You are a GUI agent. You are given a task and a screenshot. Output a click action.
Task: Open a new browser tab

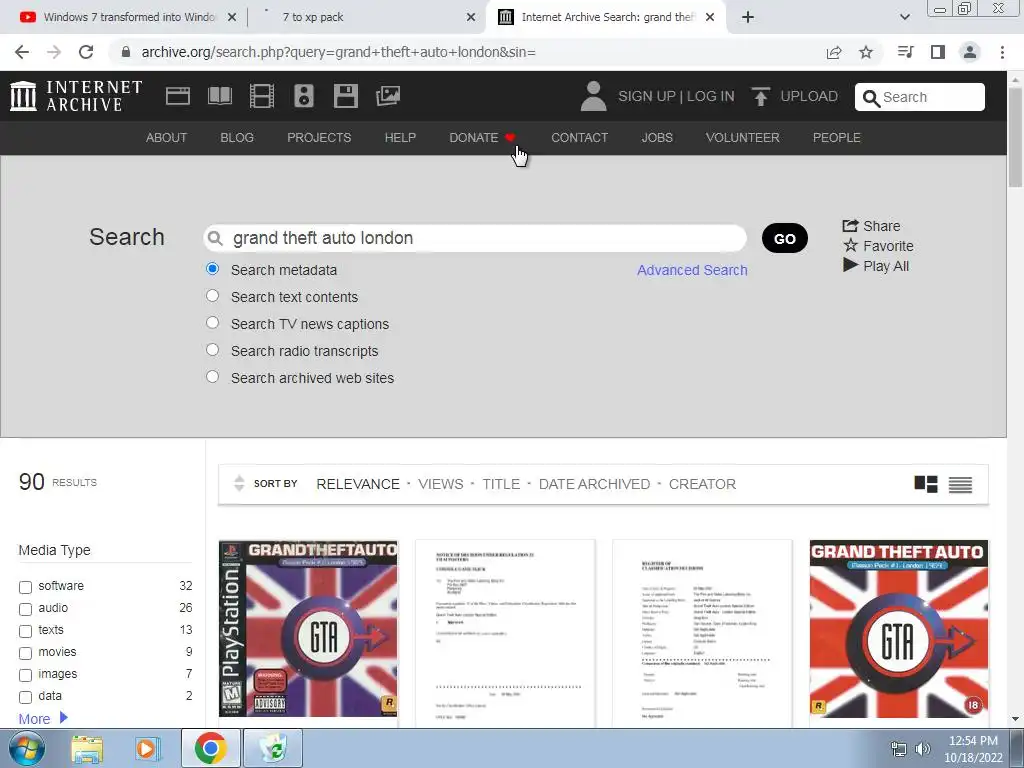pos(748,17)
